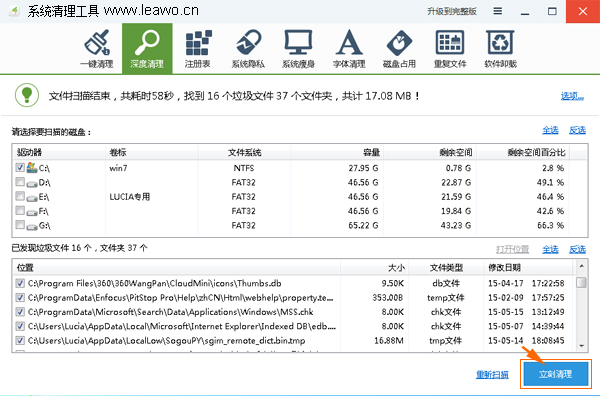Click 打开位置 open location link
This screenshot has width=600, height=396.
point(512,249)
